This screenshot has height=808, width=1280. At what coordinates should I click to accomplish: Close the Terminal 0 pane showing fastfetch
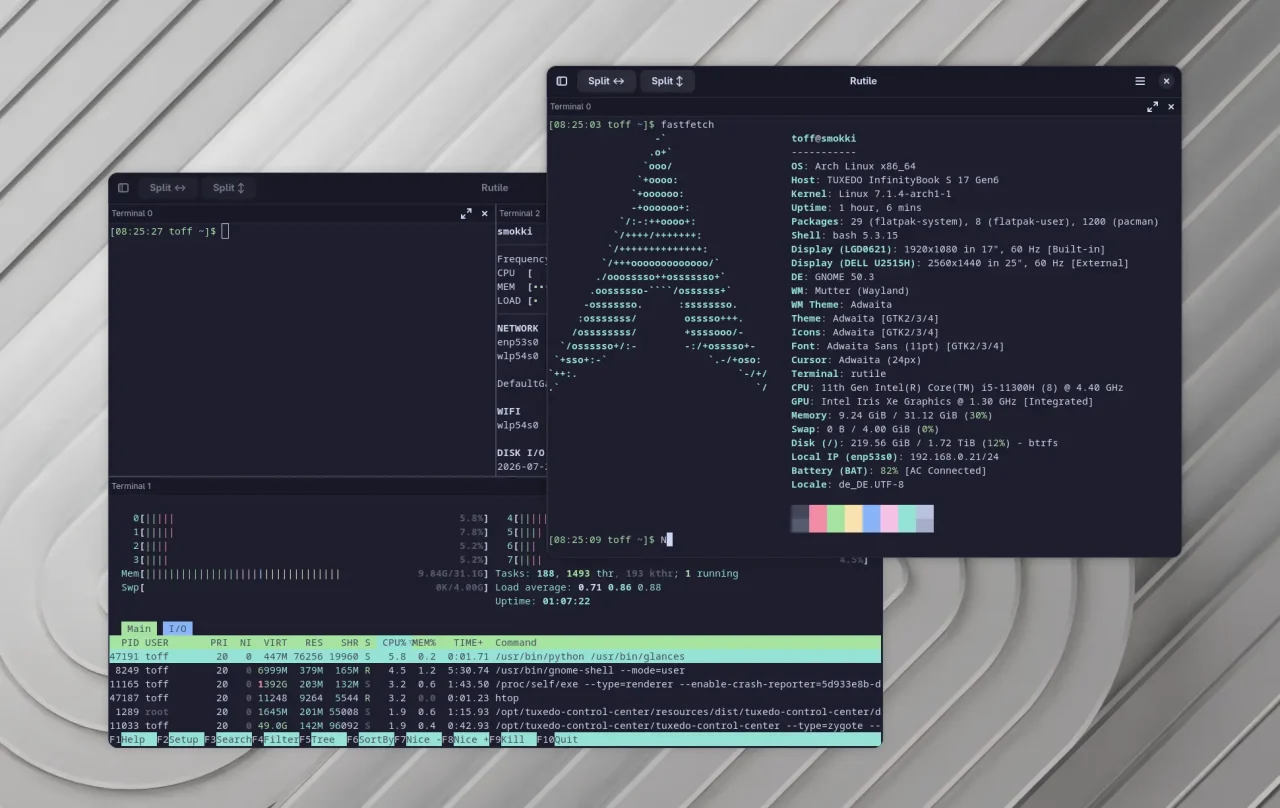tap(1171, 106)
